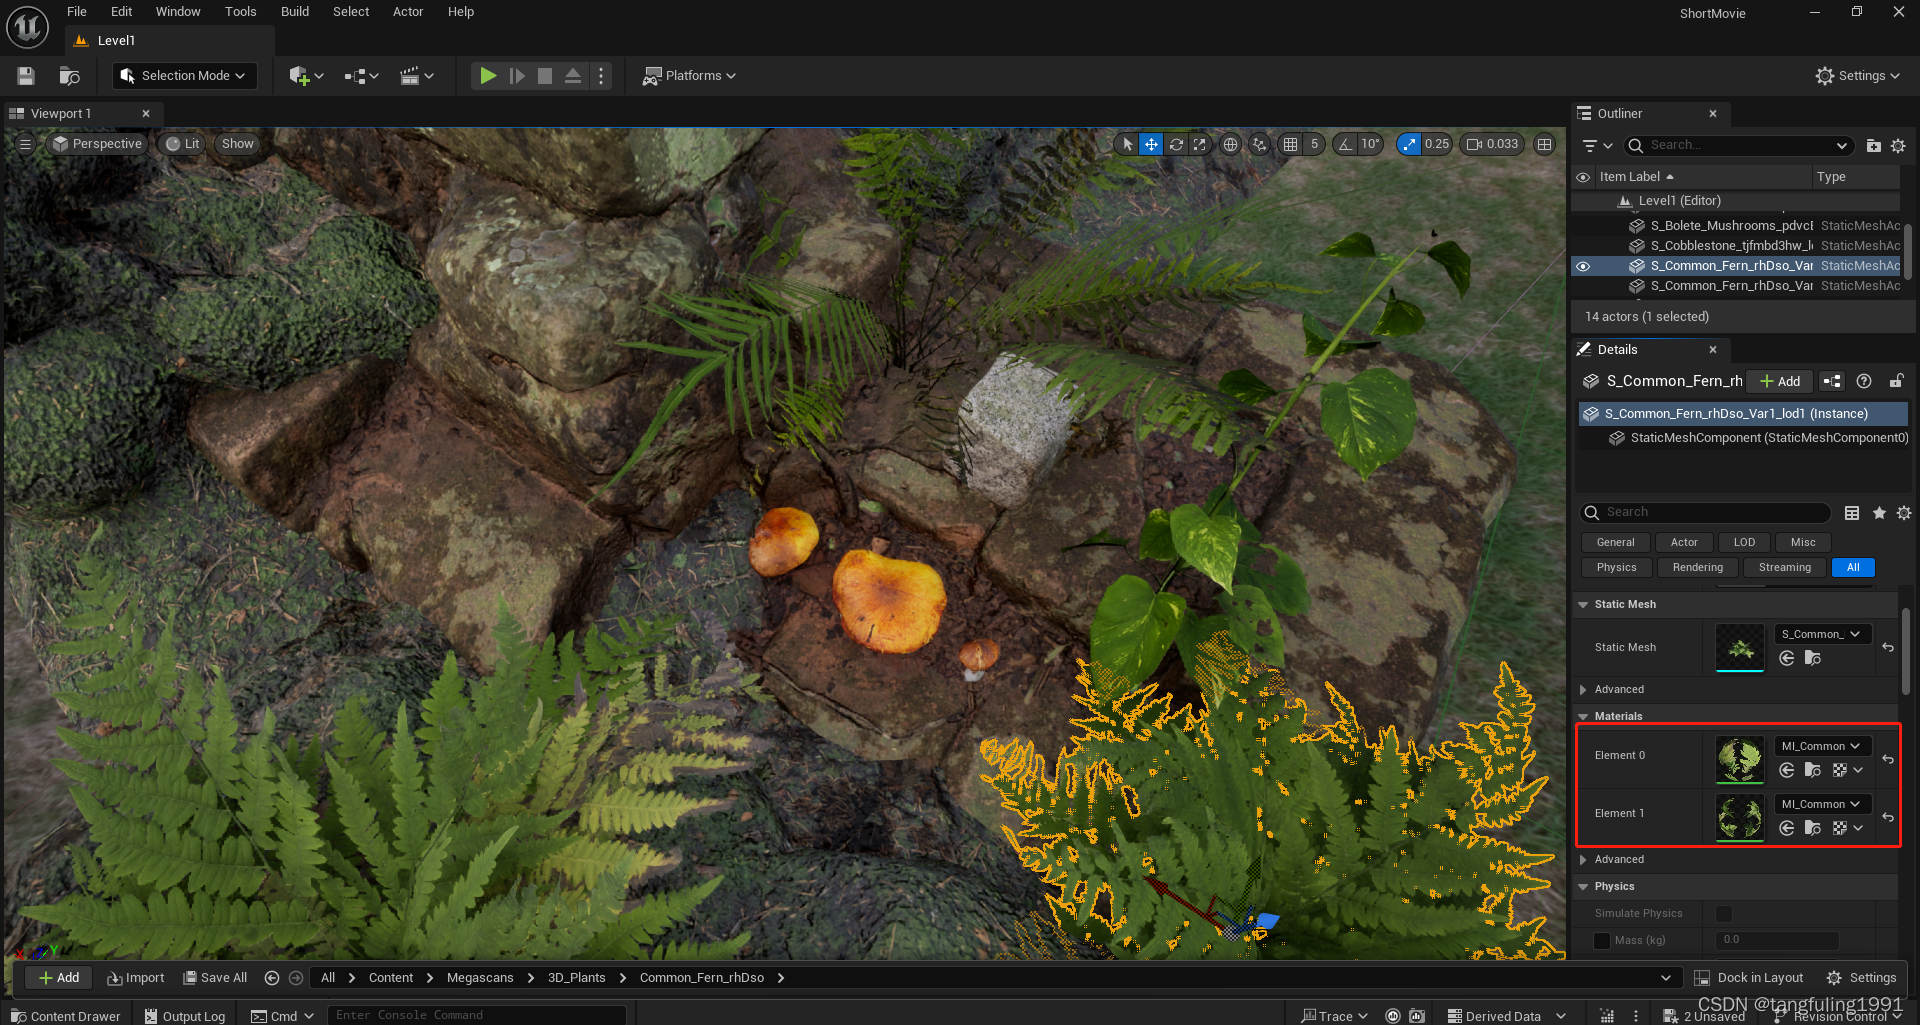The height and width of the screenshot is (1025, 1920).
Task: Open rotation snap value 10°
Action: [x=1371, y=144]
